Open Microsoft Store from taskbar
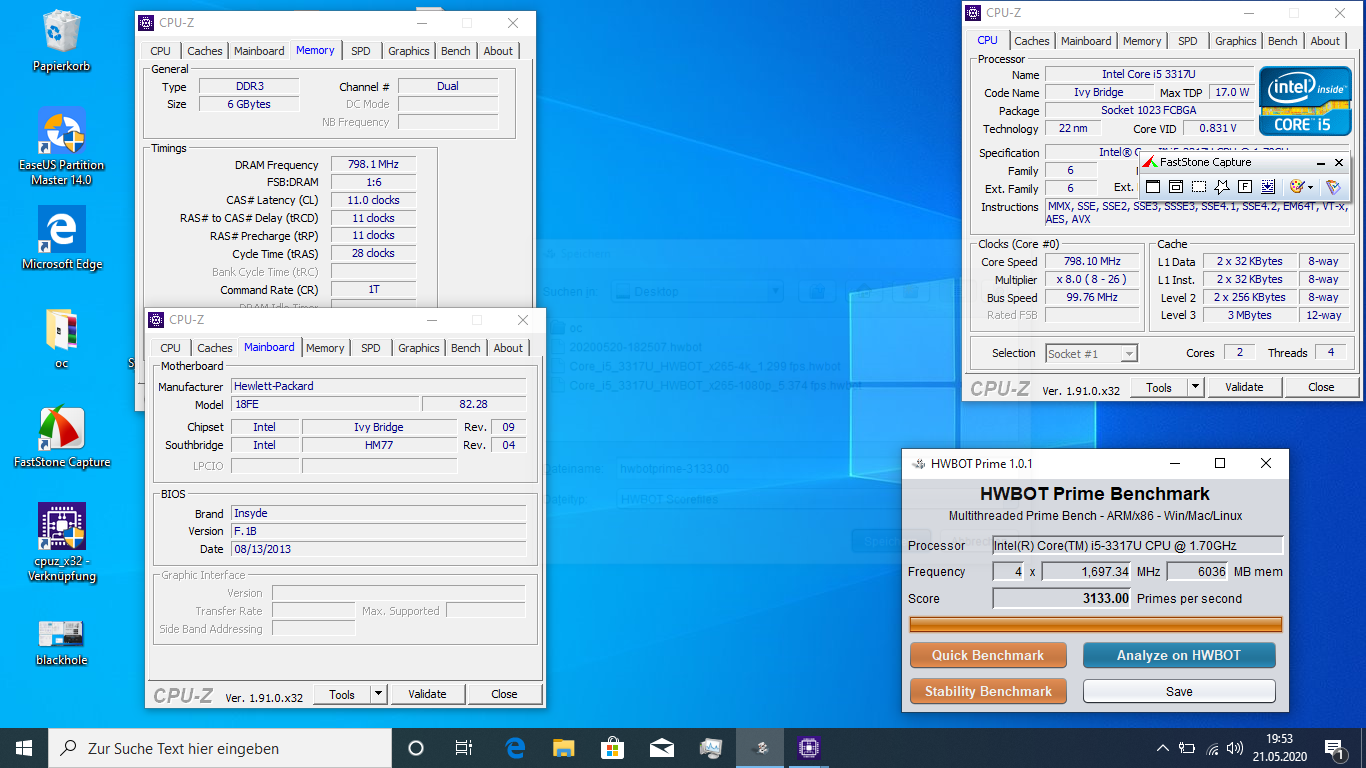 [612, 748]
